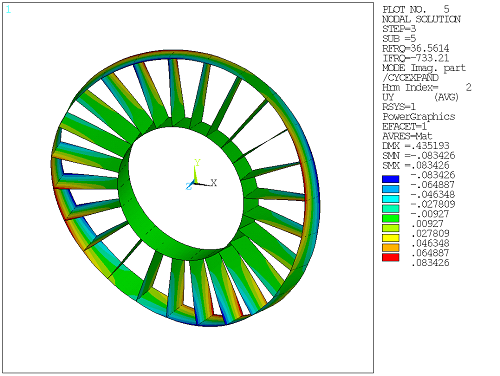Click the 'PLOT NO. 5' text
The image size is (500, 376).
(x=416, y=9)
